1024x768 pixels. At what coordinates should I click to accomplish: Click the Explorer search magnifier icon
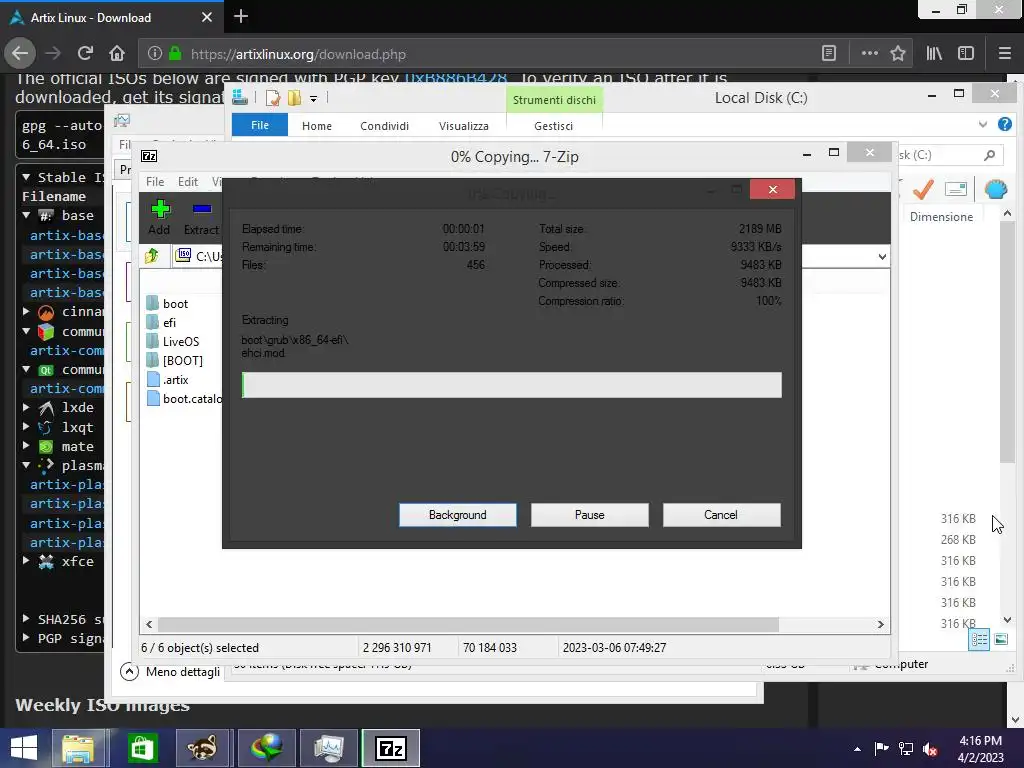click(x=989, y=155)
